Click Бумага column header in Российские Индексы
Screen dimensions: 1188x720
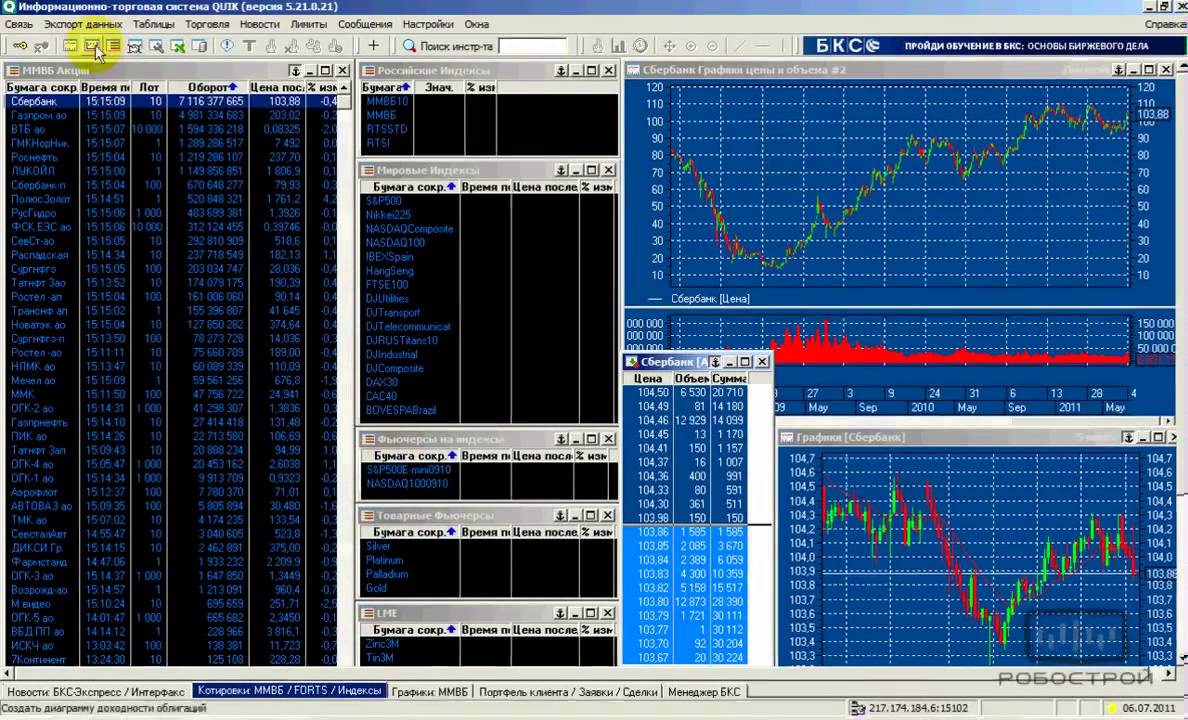[387, 87]
